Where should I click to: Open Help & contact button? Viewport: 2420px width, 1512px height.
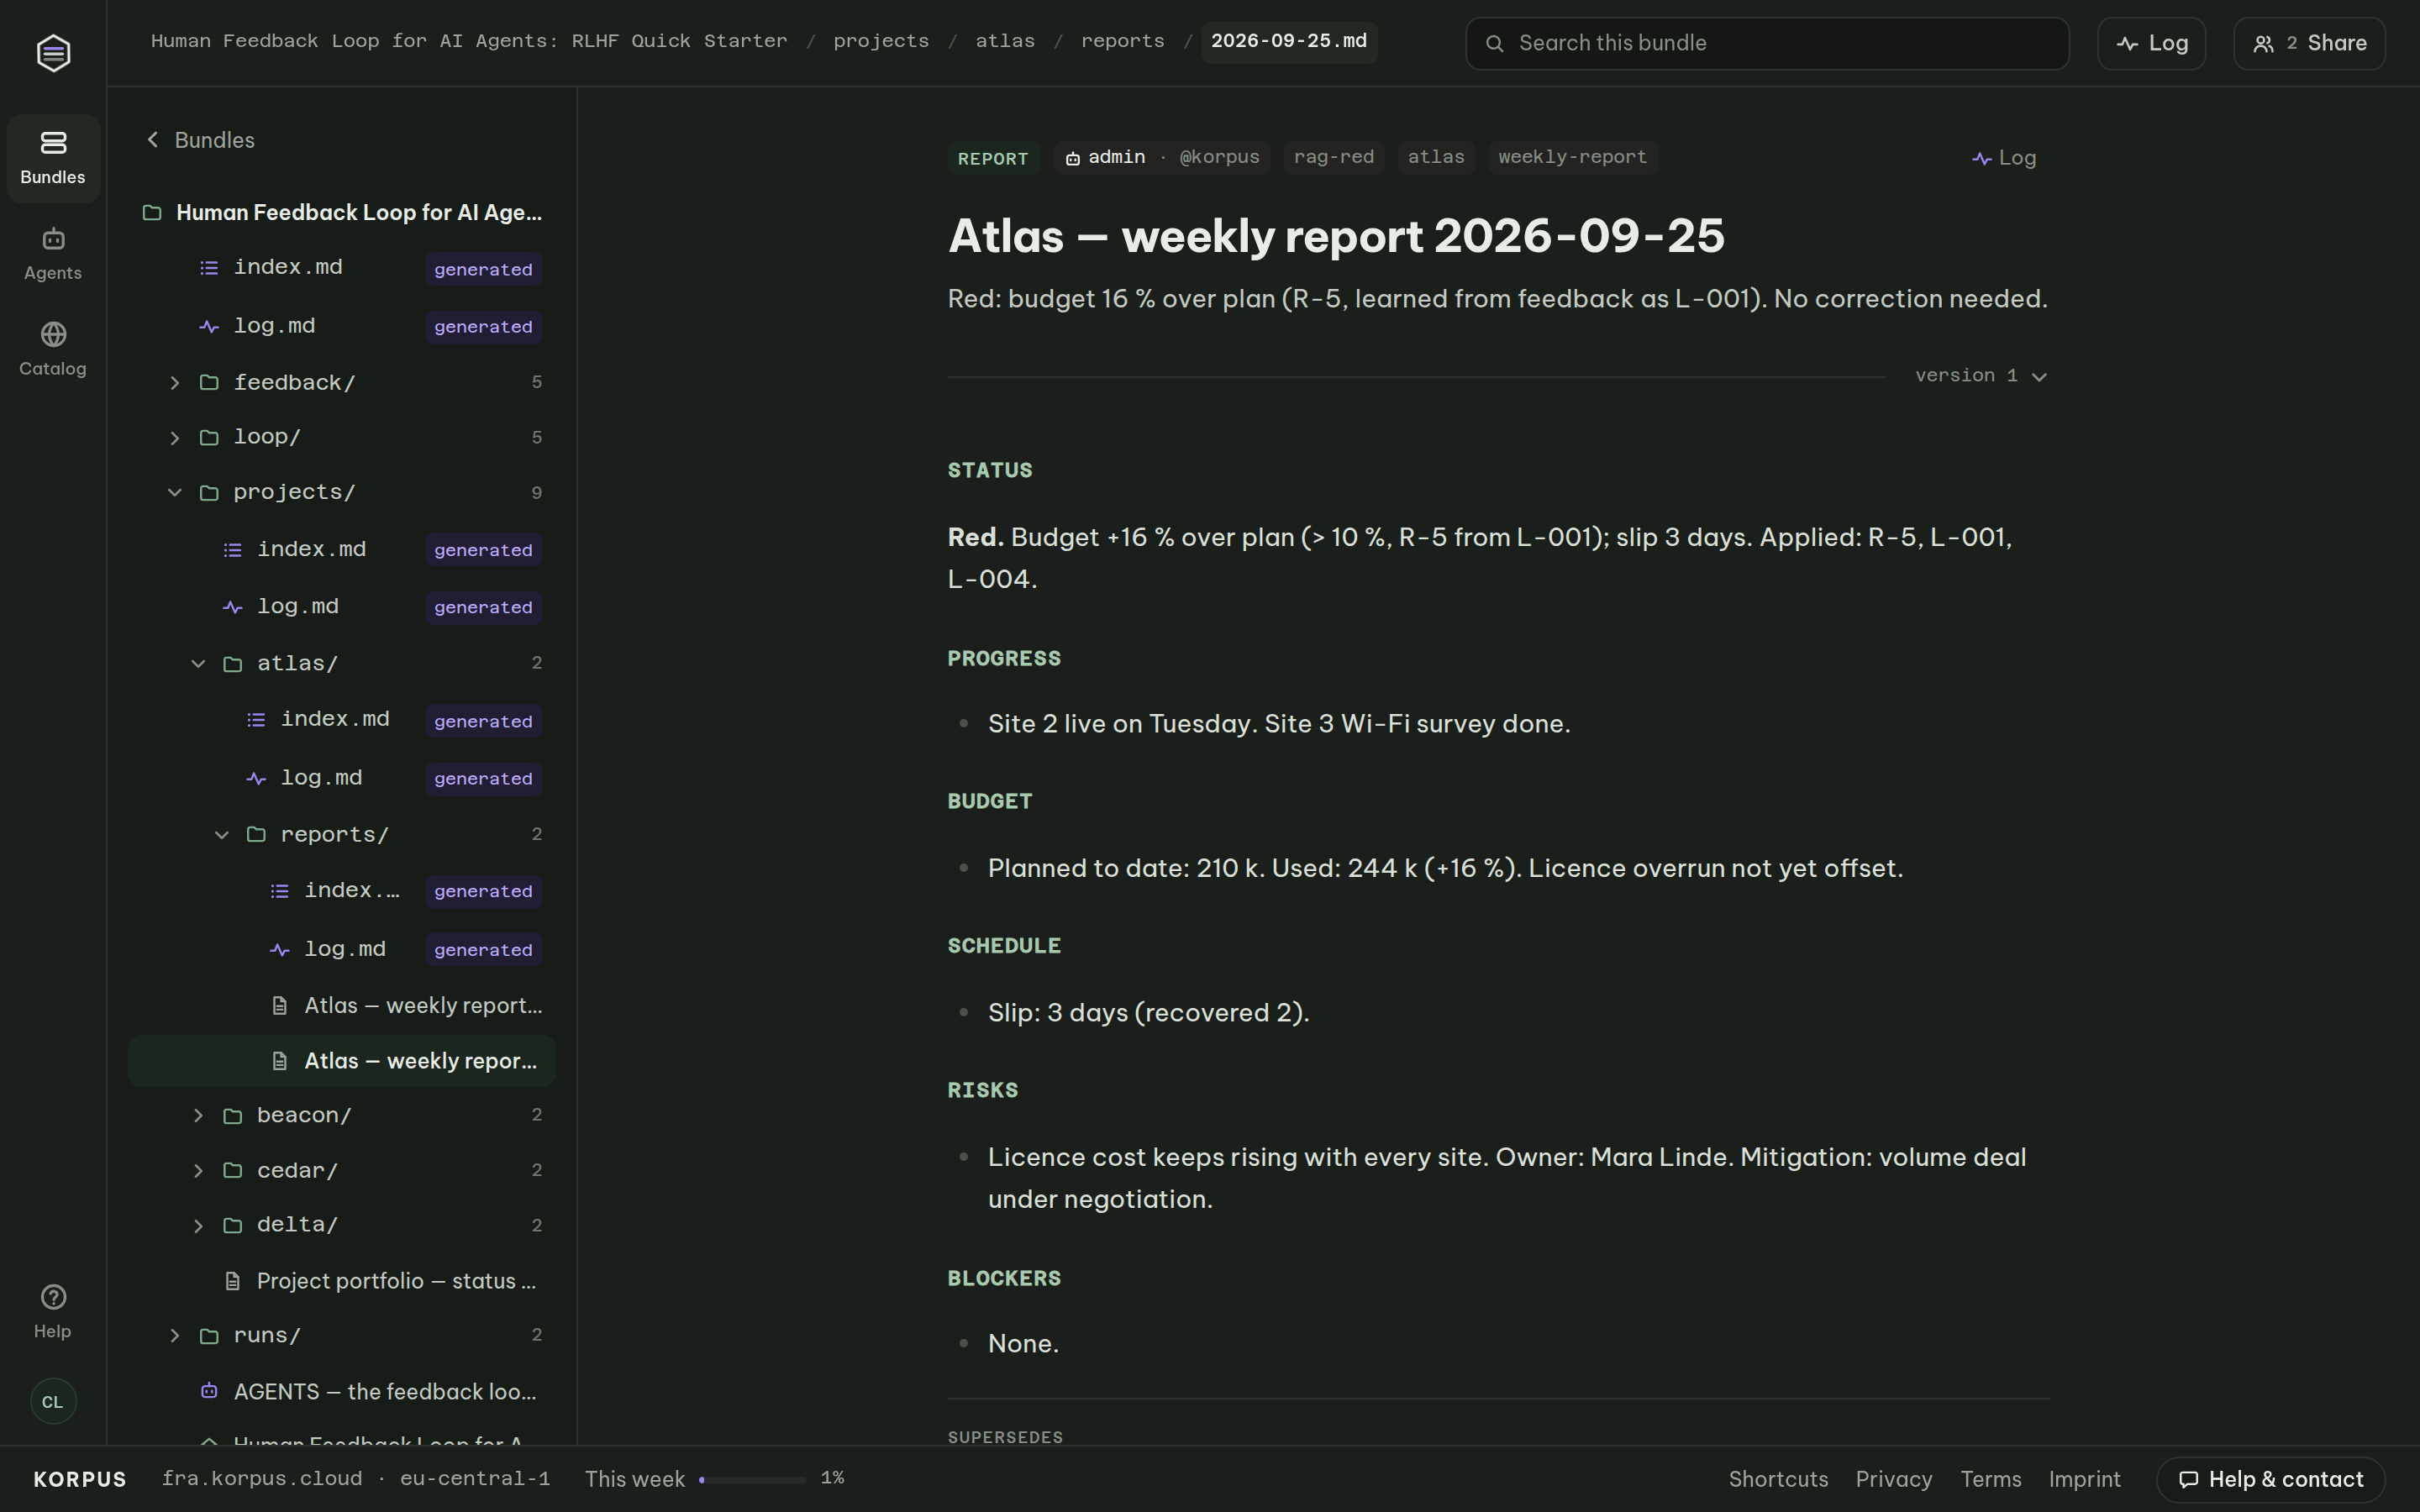[x=2271, y=1479]
